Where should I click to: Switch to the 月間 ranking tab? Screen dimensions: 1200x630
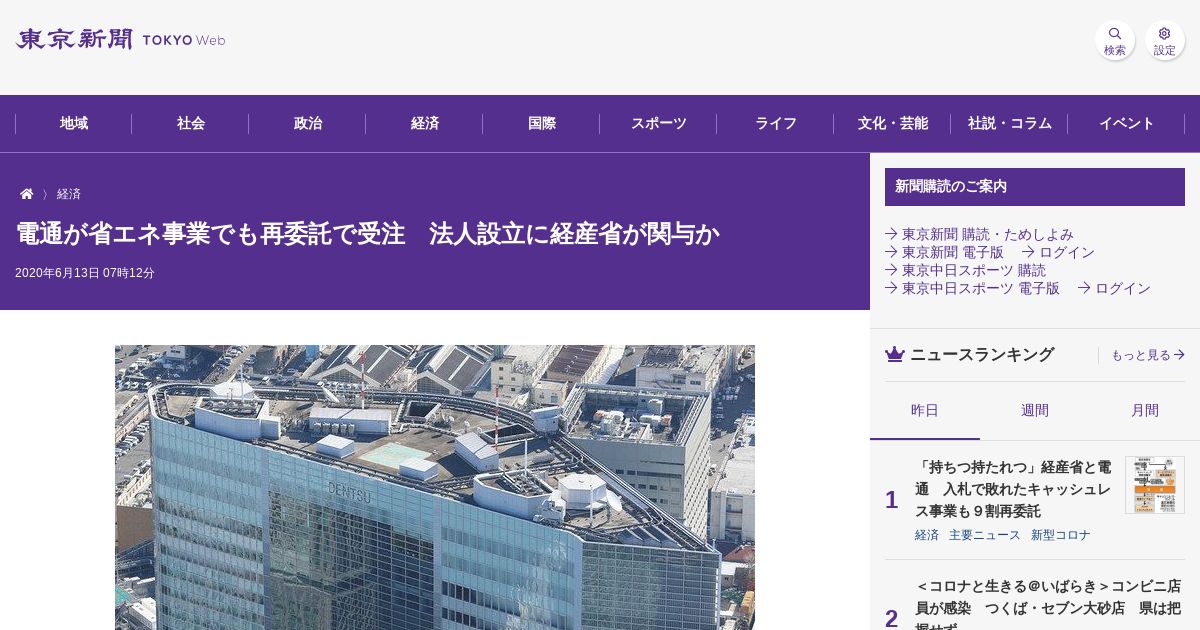(x=1145, y=410)
